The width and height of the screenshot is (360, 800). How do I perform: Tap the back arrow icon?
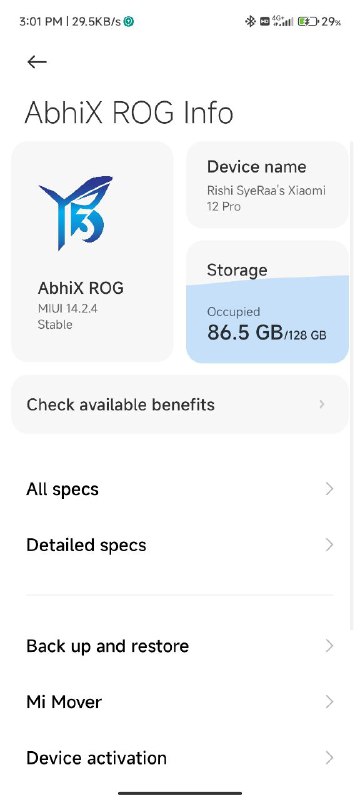(x=37, y=62)
